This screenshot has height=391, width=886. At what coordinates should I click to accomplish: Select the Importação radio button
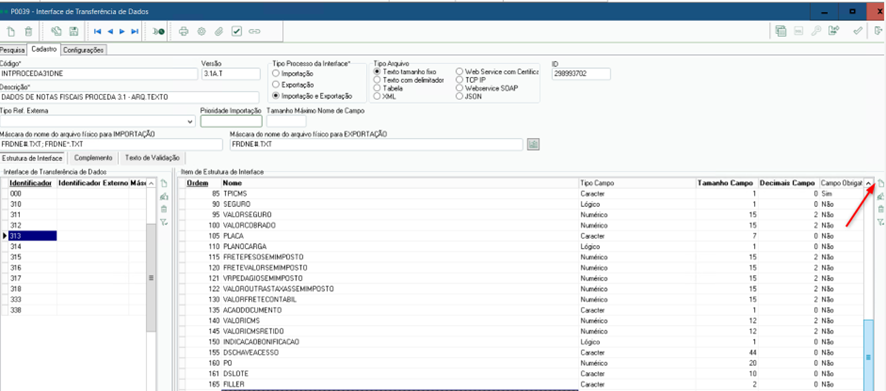click(x=276, y=73)
